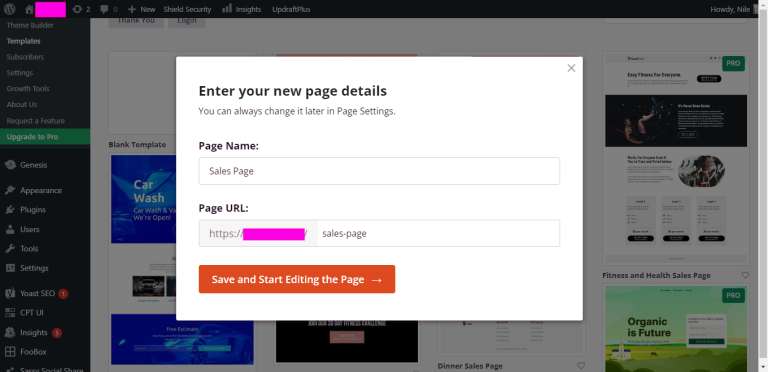Click the PRO badge on fitness template
Image resolution: width=768 pixels, height=372 pixels.
733,64
